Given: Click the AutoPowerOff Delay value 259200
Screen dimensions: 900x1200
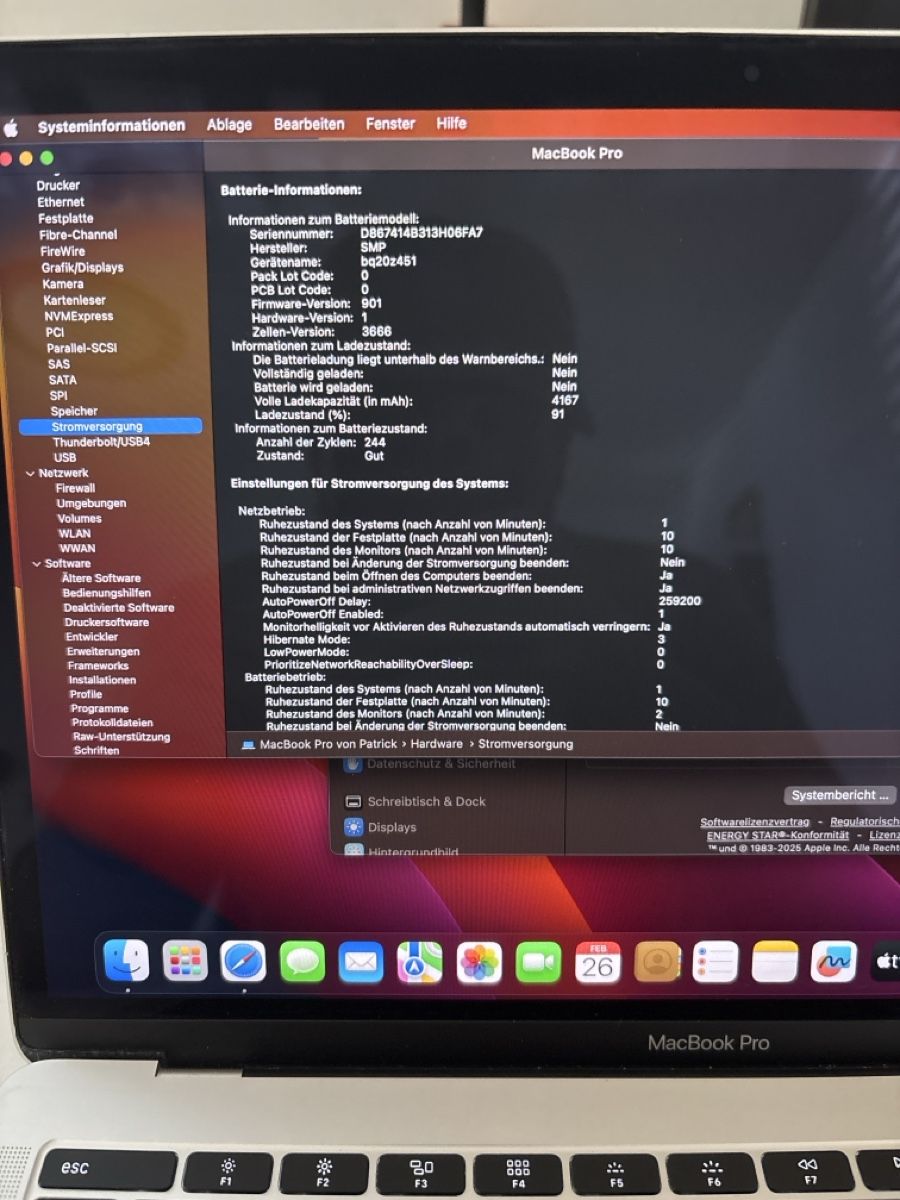Looking at the screenshot, I should (x=680, y=601).
